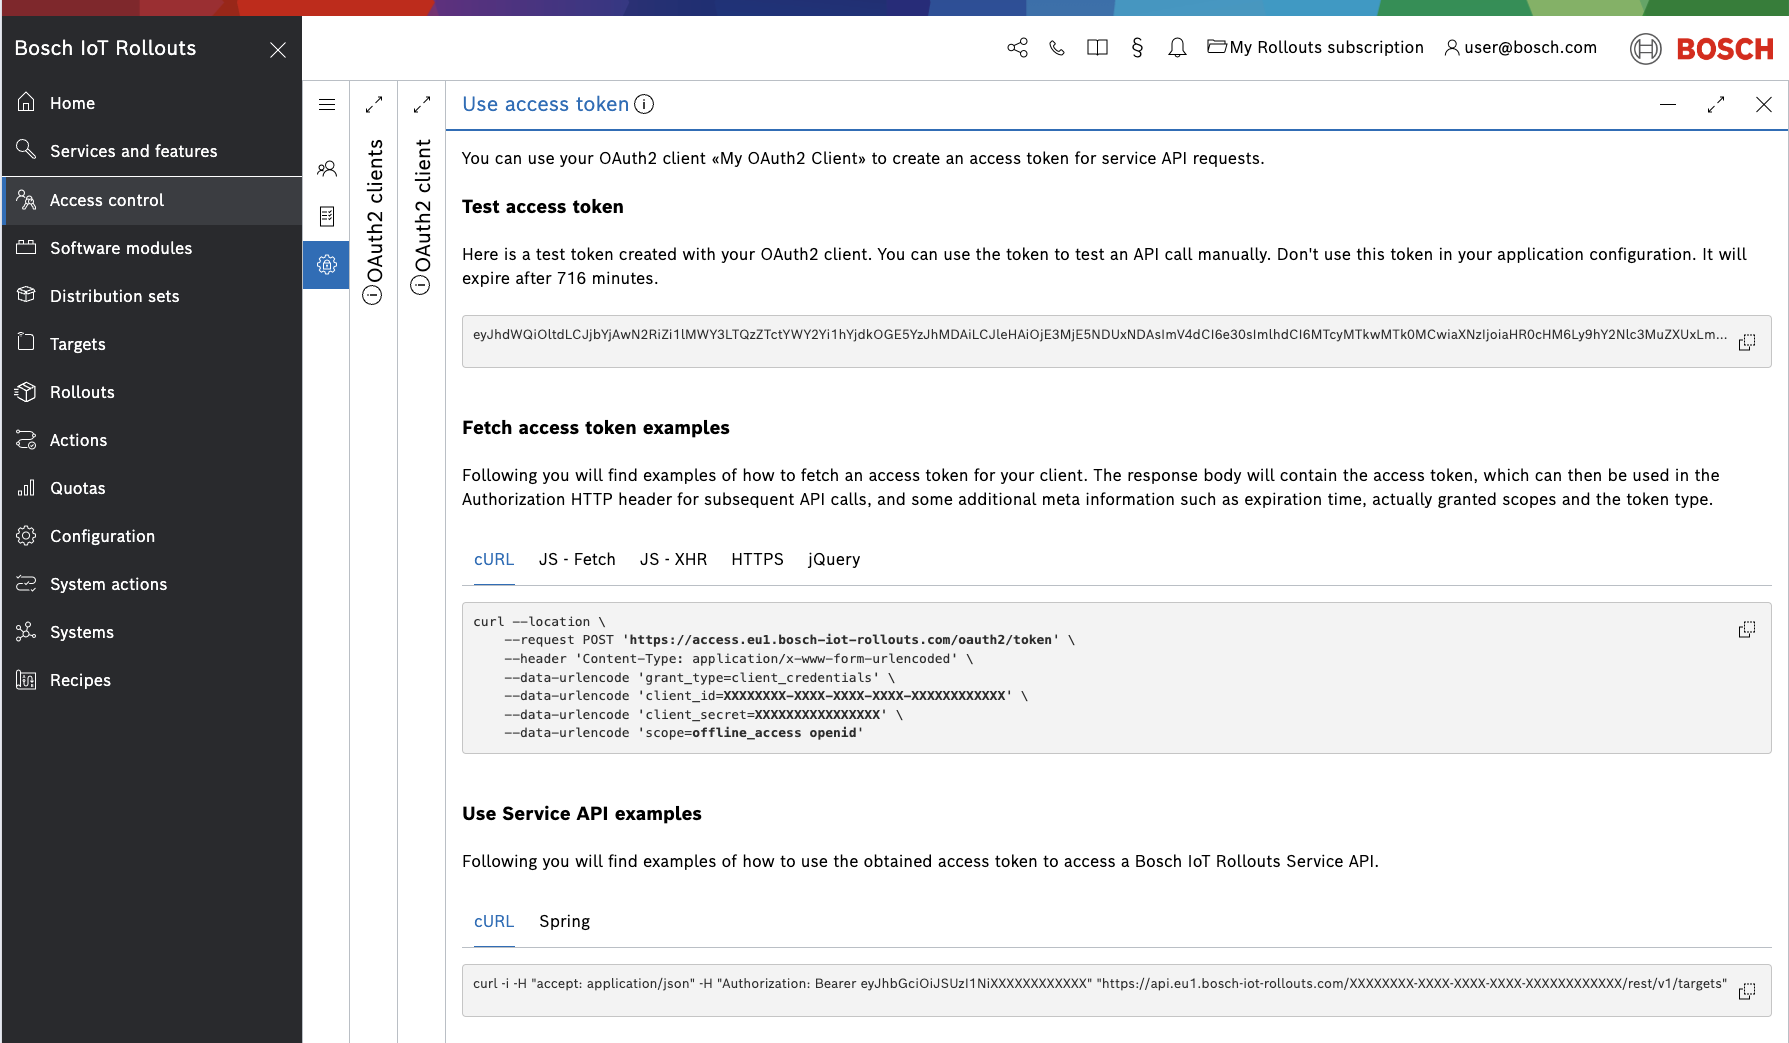Viewport: 1789px width, 1043px height.
Task: Toggle the hamburger menu in icon strip
Action: [x=327, y=104]
